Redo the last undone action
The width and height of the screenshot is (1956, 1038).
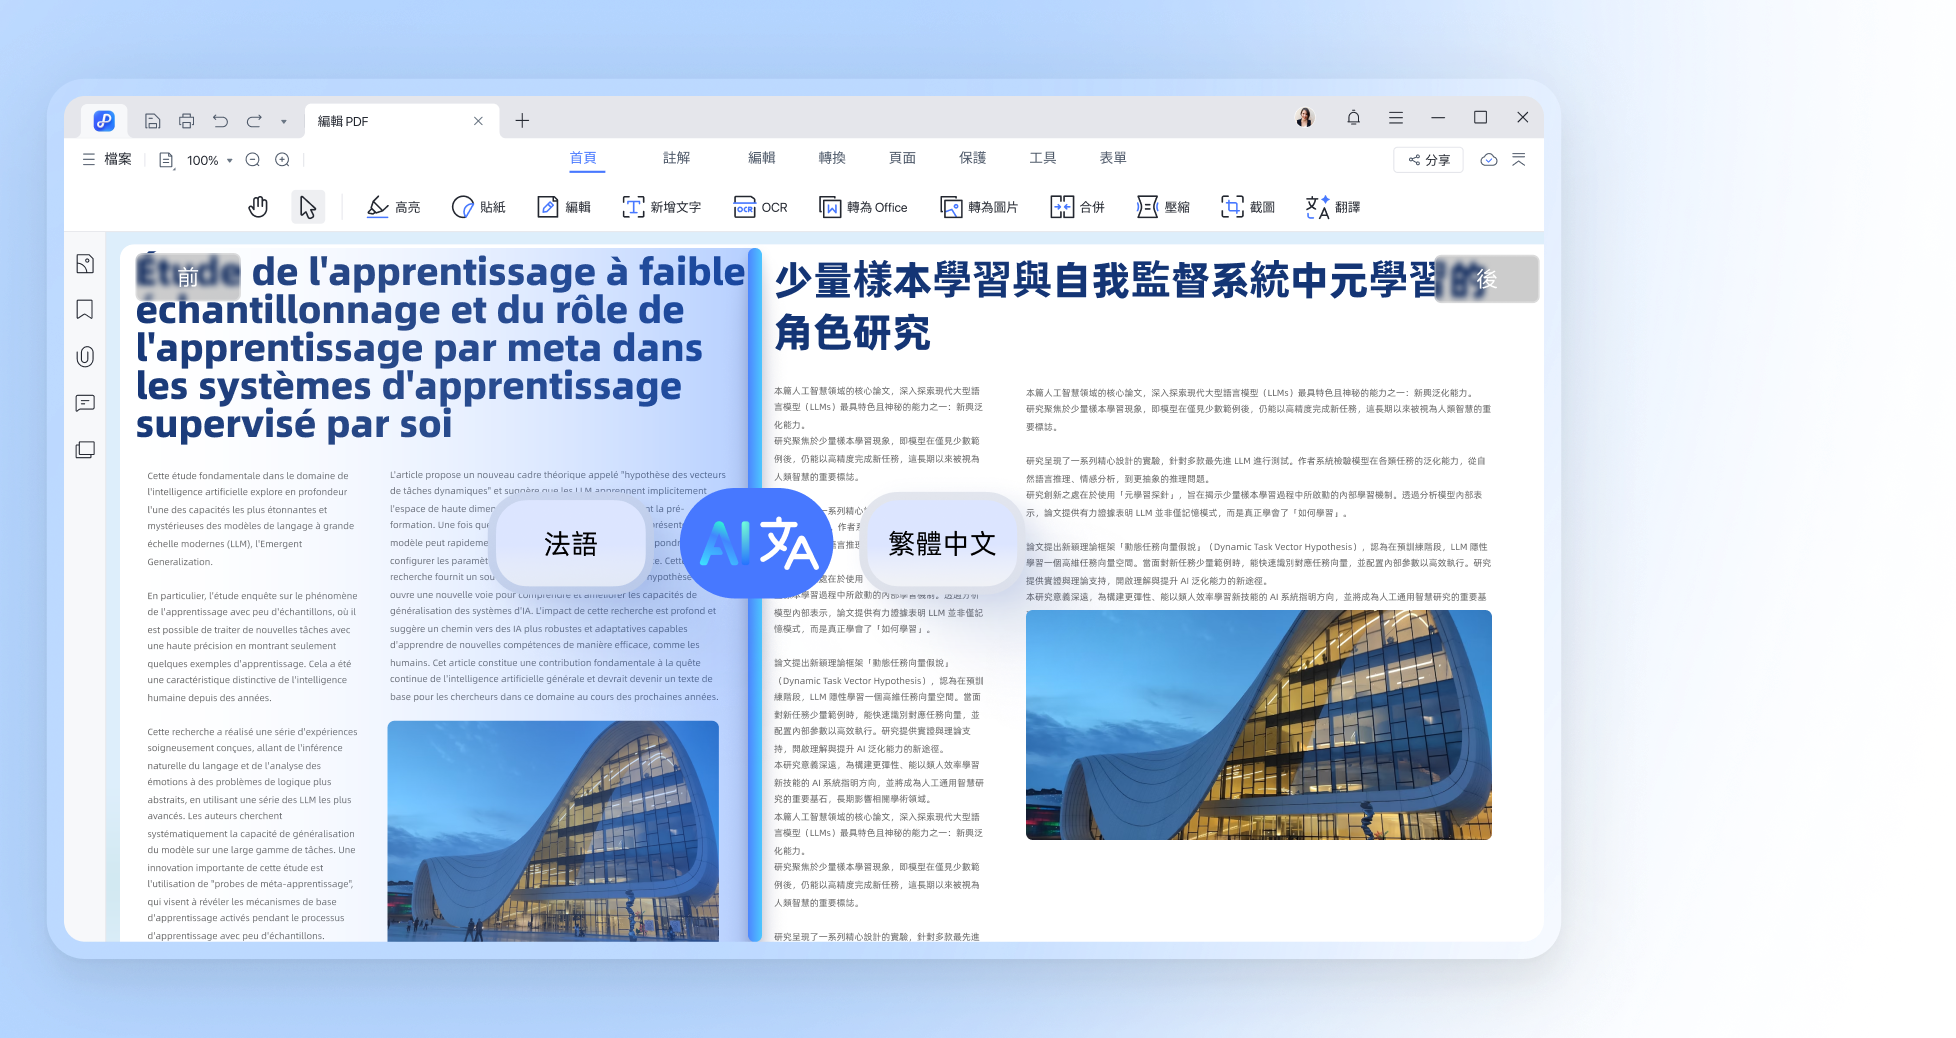click(254, 121)
